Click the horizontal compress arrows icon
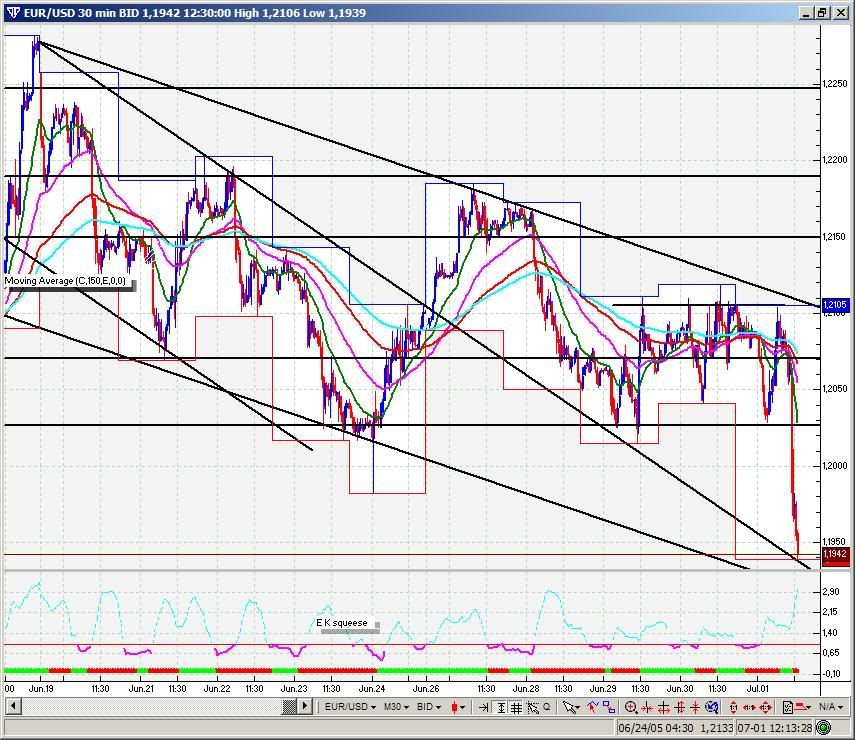The image size is (855, 740). pyautogui.click(x=647, y=708)
